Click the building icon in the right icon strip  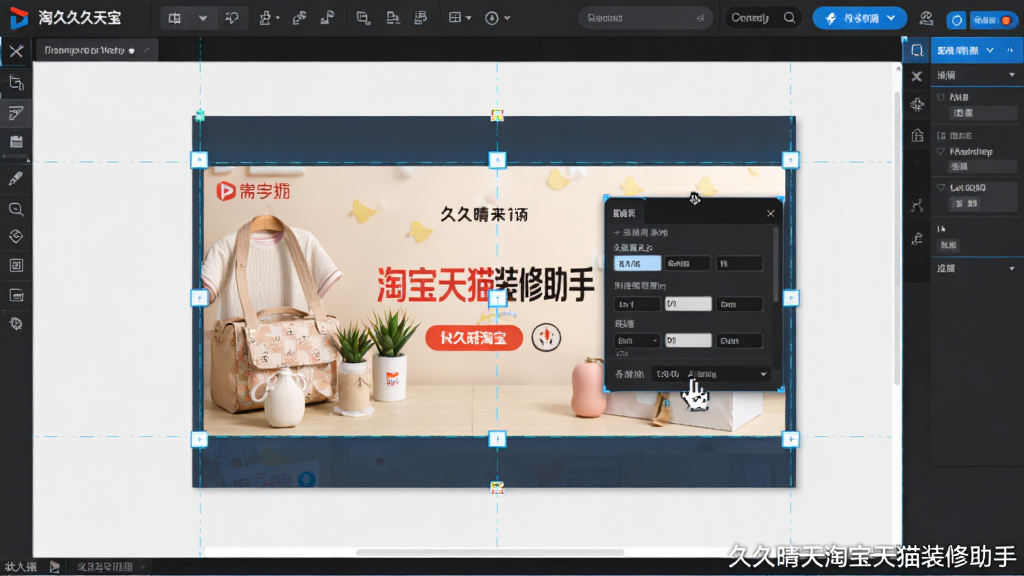coord(917,135)
